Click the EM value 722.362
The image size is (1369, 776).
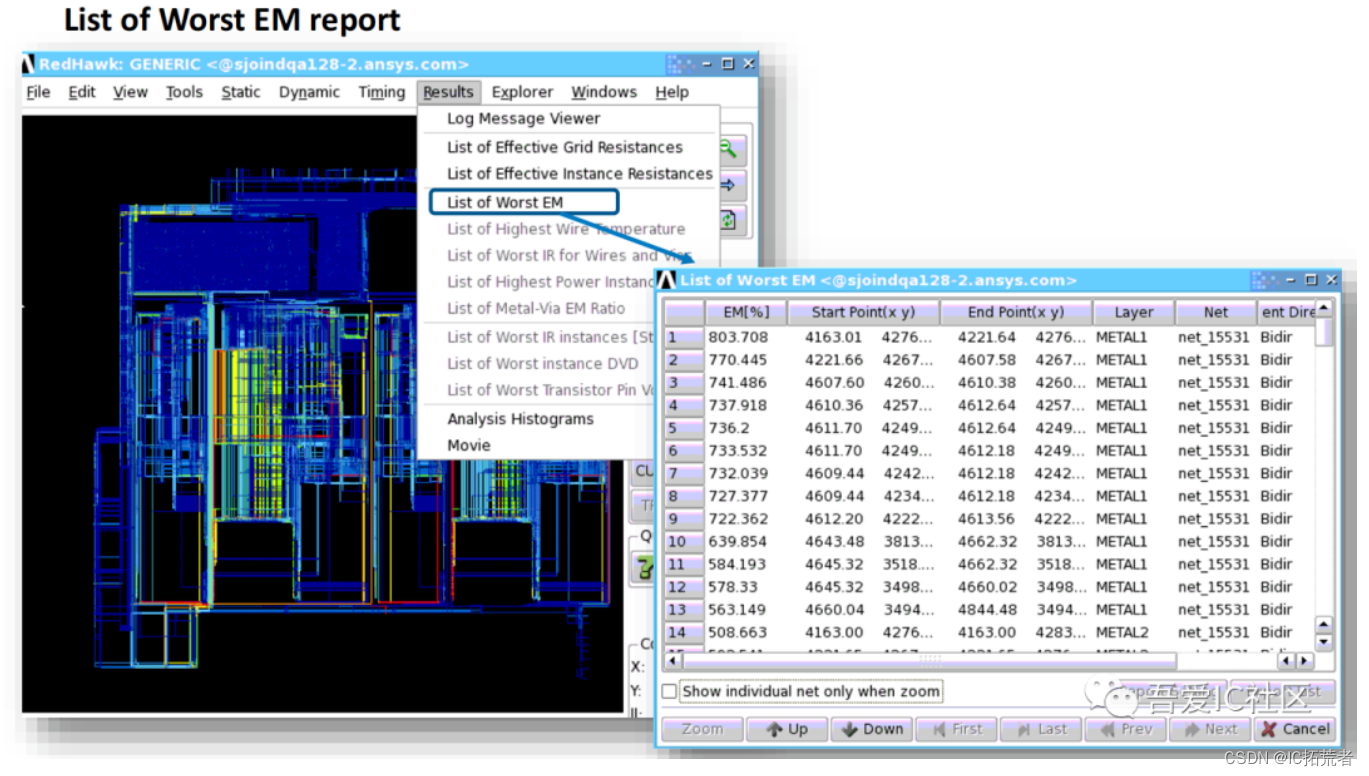click(738, 518)
